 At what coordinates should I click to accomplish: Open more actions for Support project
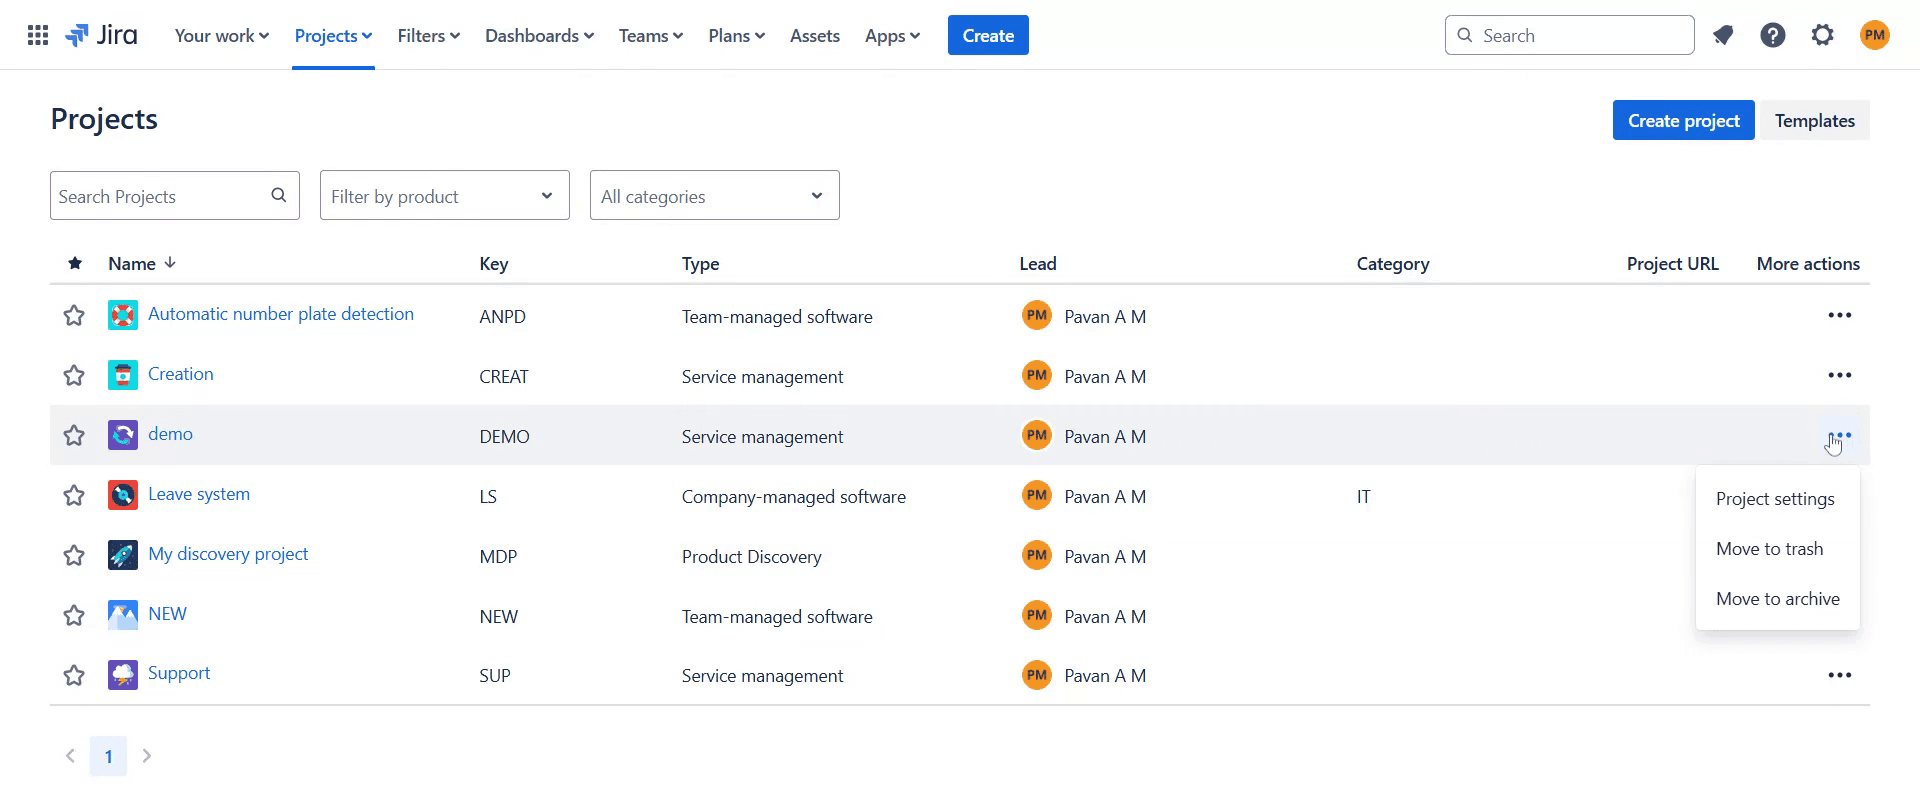click(x=1839, y=675)
